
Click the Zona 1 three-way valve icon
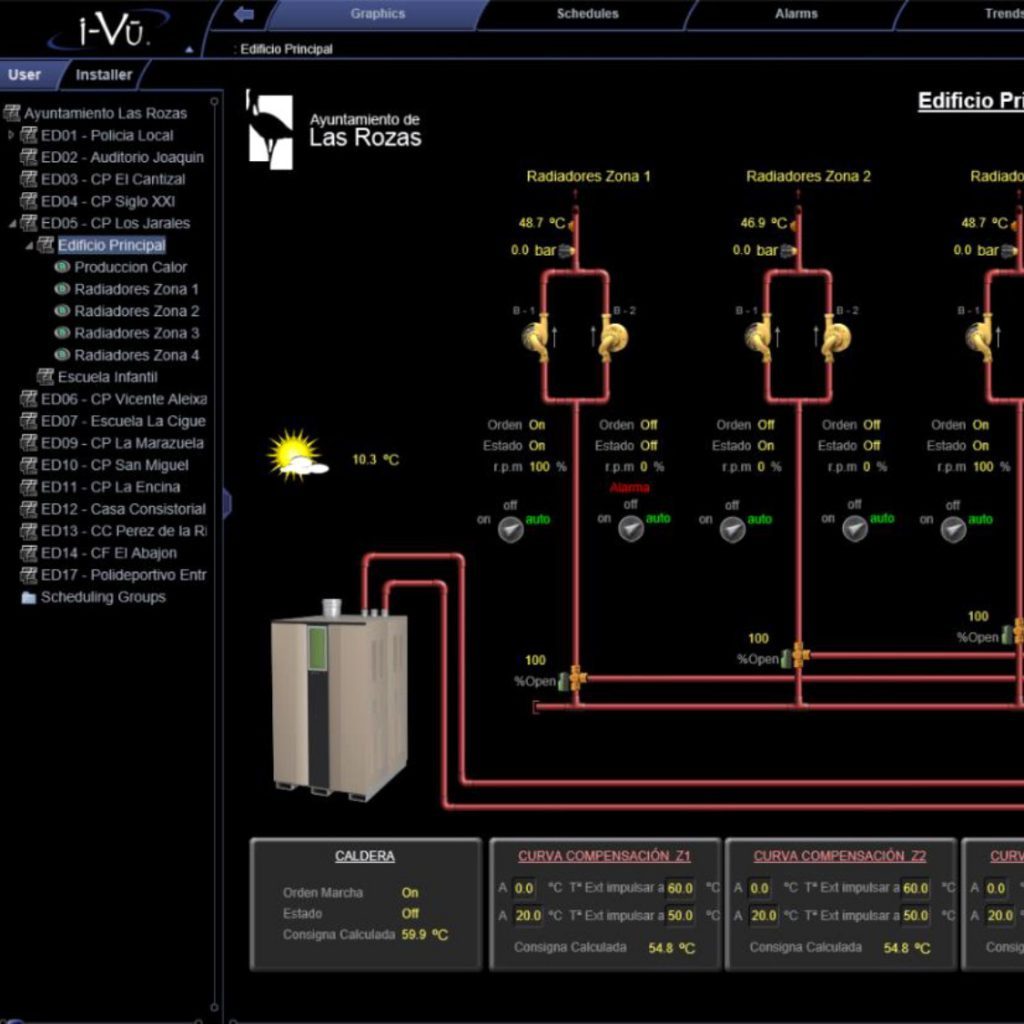(573, 679)
